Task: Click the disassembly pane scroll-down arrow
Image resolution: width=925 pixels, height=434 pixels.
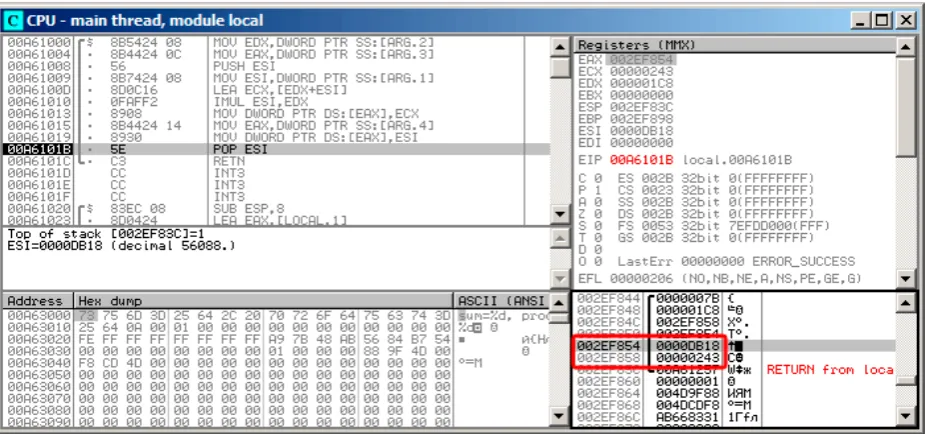Action: (x=560, y=216)
